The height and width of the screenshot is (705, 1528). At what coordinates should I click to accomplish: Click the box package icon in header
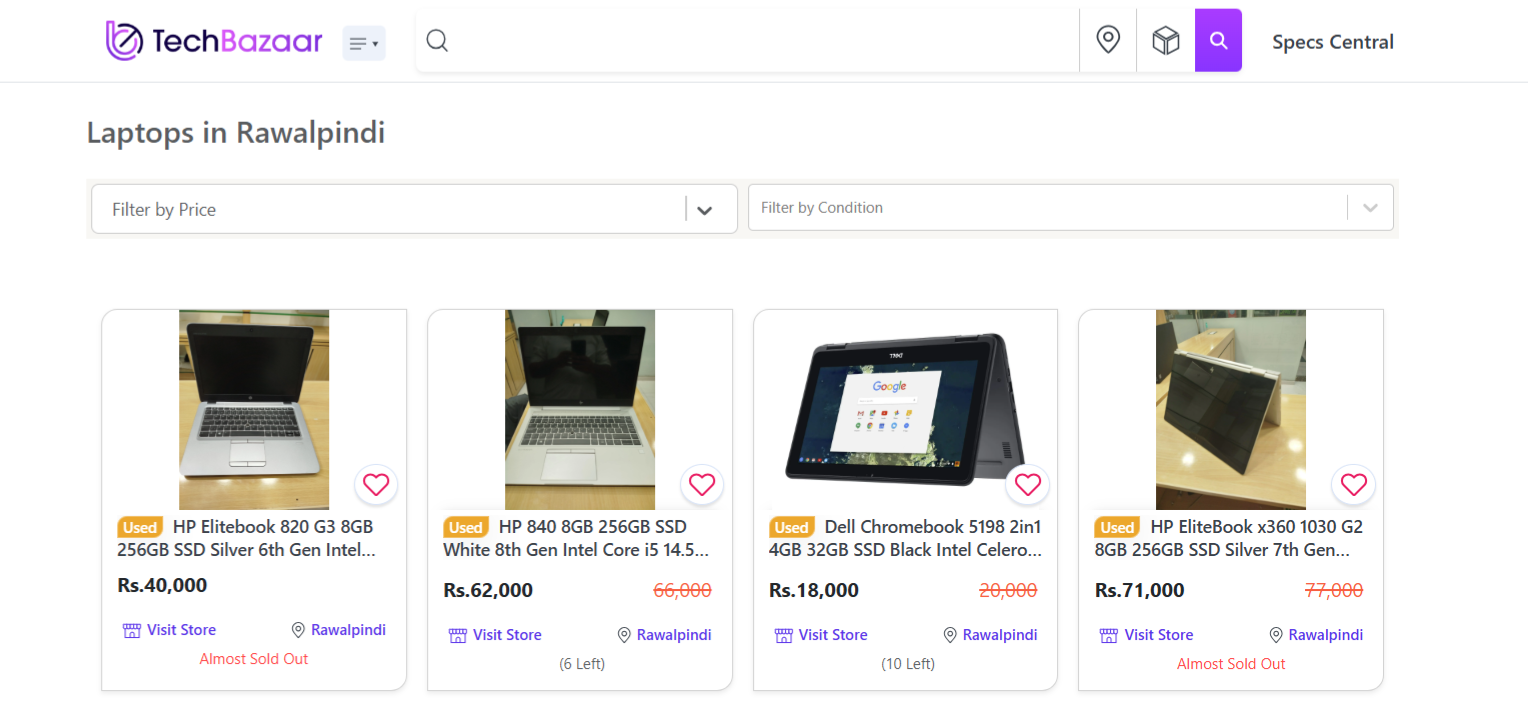pyautogui.click(x=1166, y=41)
